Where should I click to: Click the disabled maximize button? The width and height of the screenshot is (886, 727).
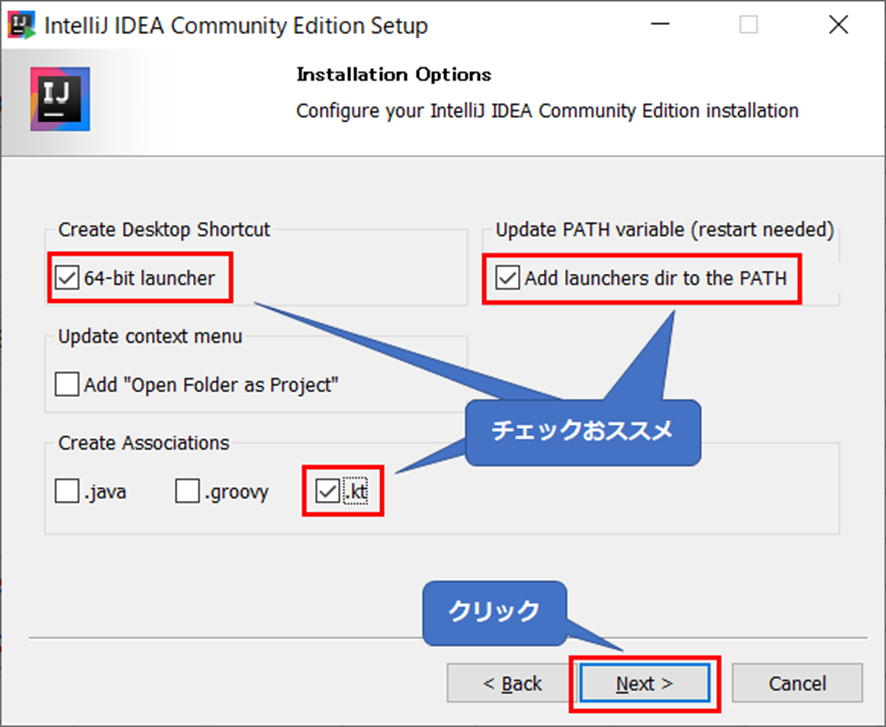(749, 25)
